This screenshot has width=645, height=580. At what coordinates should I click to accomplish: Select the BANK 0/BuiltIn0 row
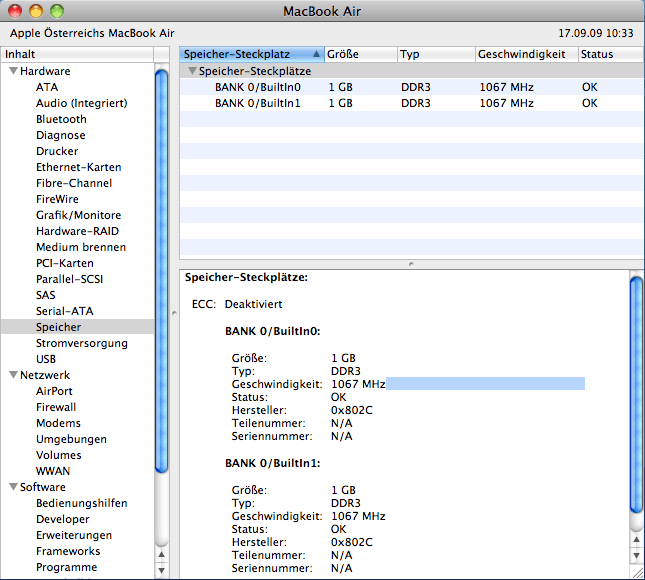[257, 87]
